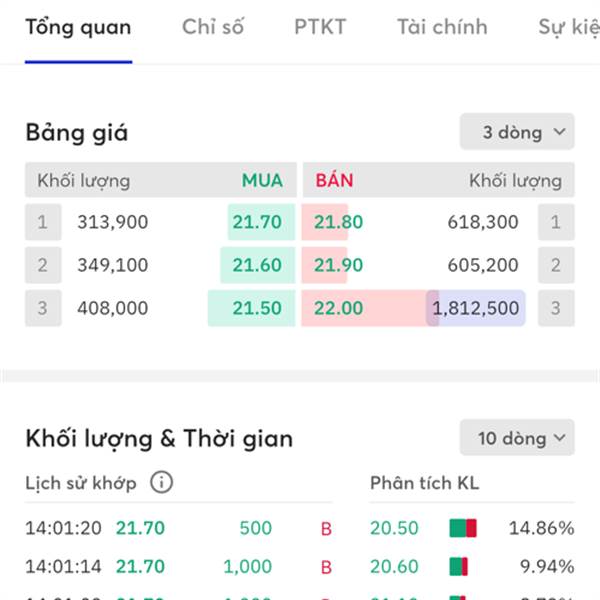Switch to the Chỉ số tab
The height and width of the screenshot is (600, 600).
click(x=213, y=27)
